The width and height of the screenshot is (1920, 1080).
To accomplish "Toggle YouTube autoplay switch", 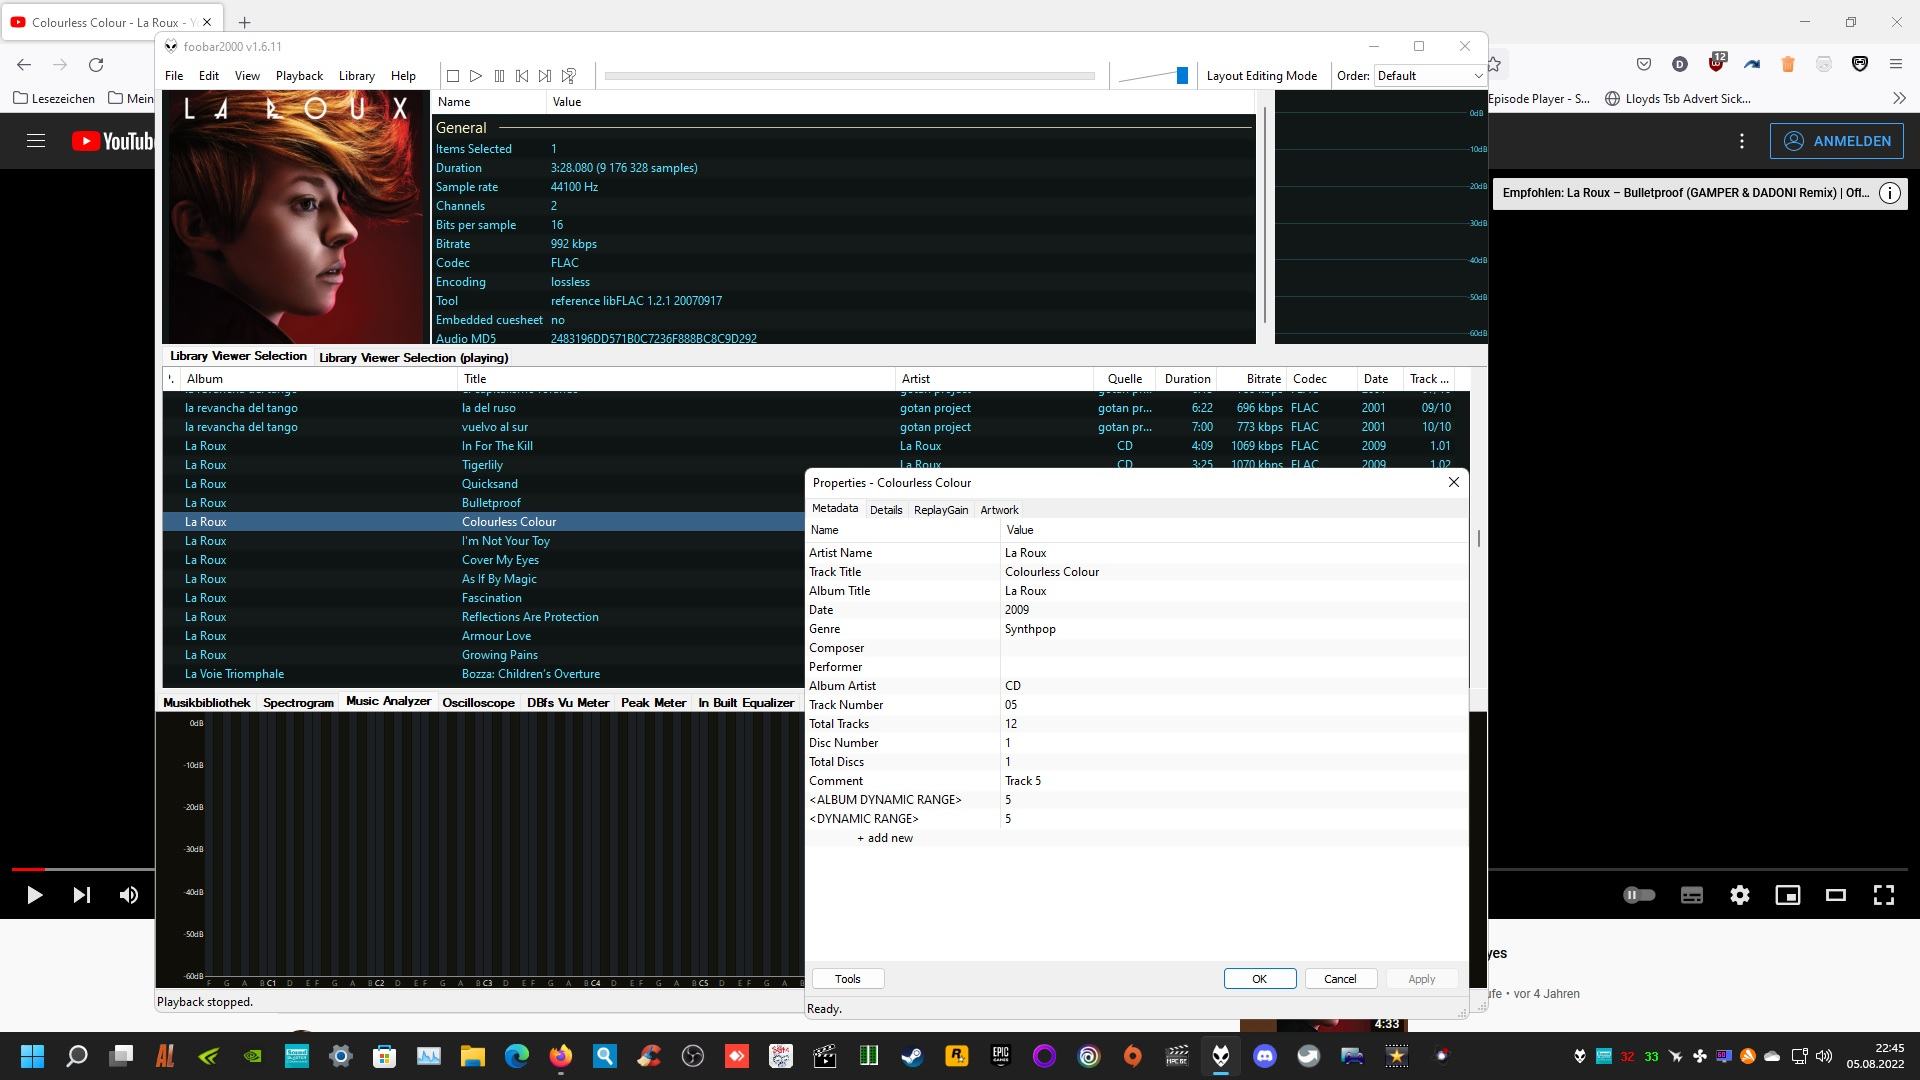I will (x=1640, y=895).
